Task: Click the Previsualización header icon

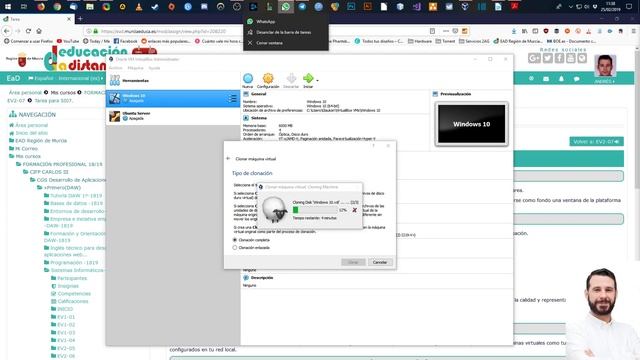Action: click(x=435, y=94)
